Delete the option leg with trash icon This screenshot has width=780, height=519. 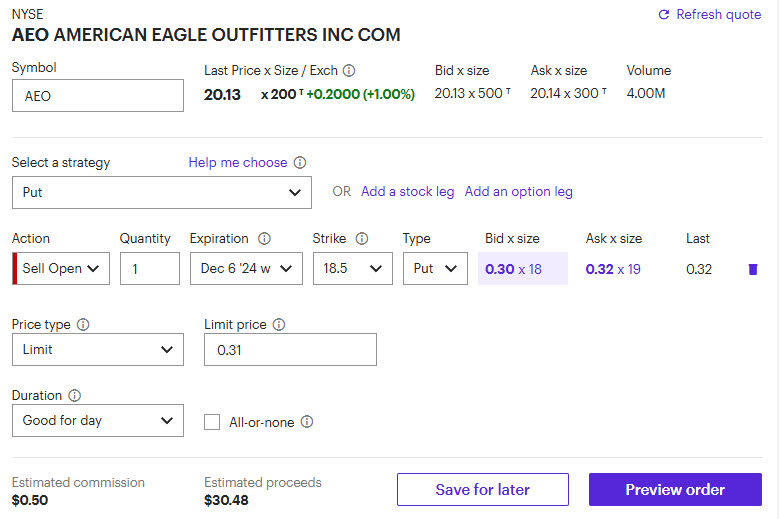click(753, 269)
